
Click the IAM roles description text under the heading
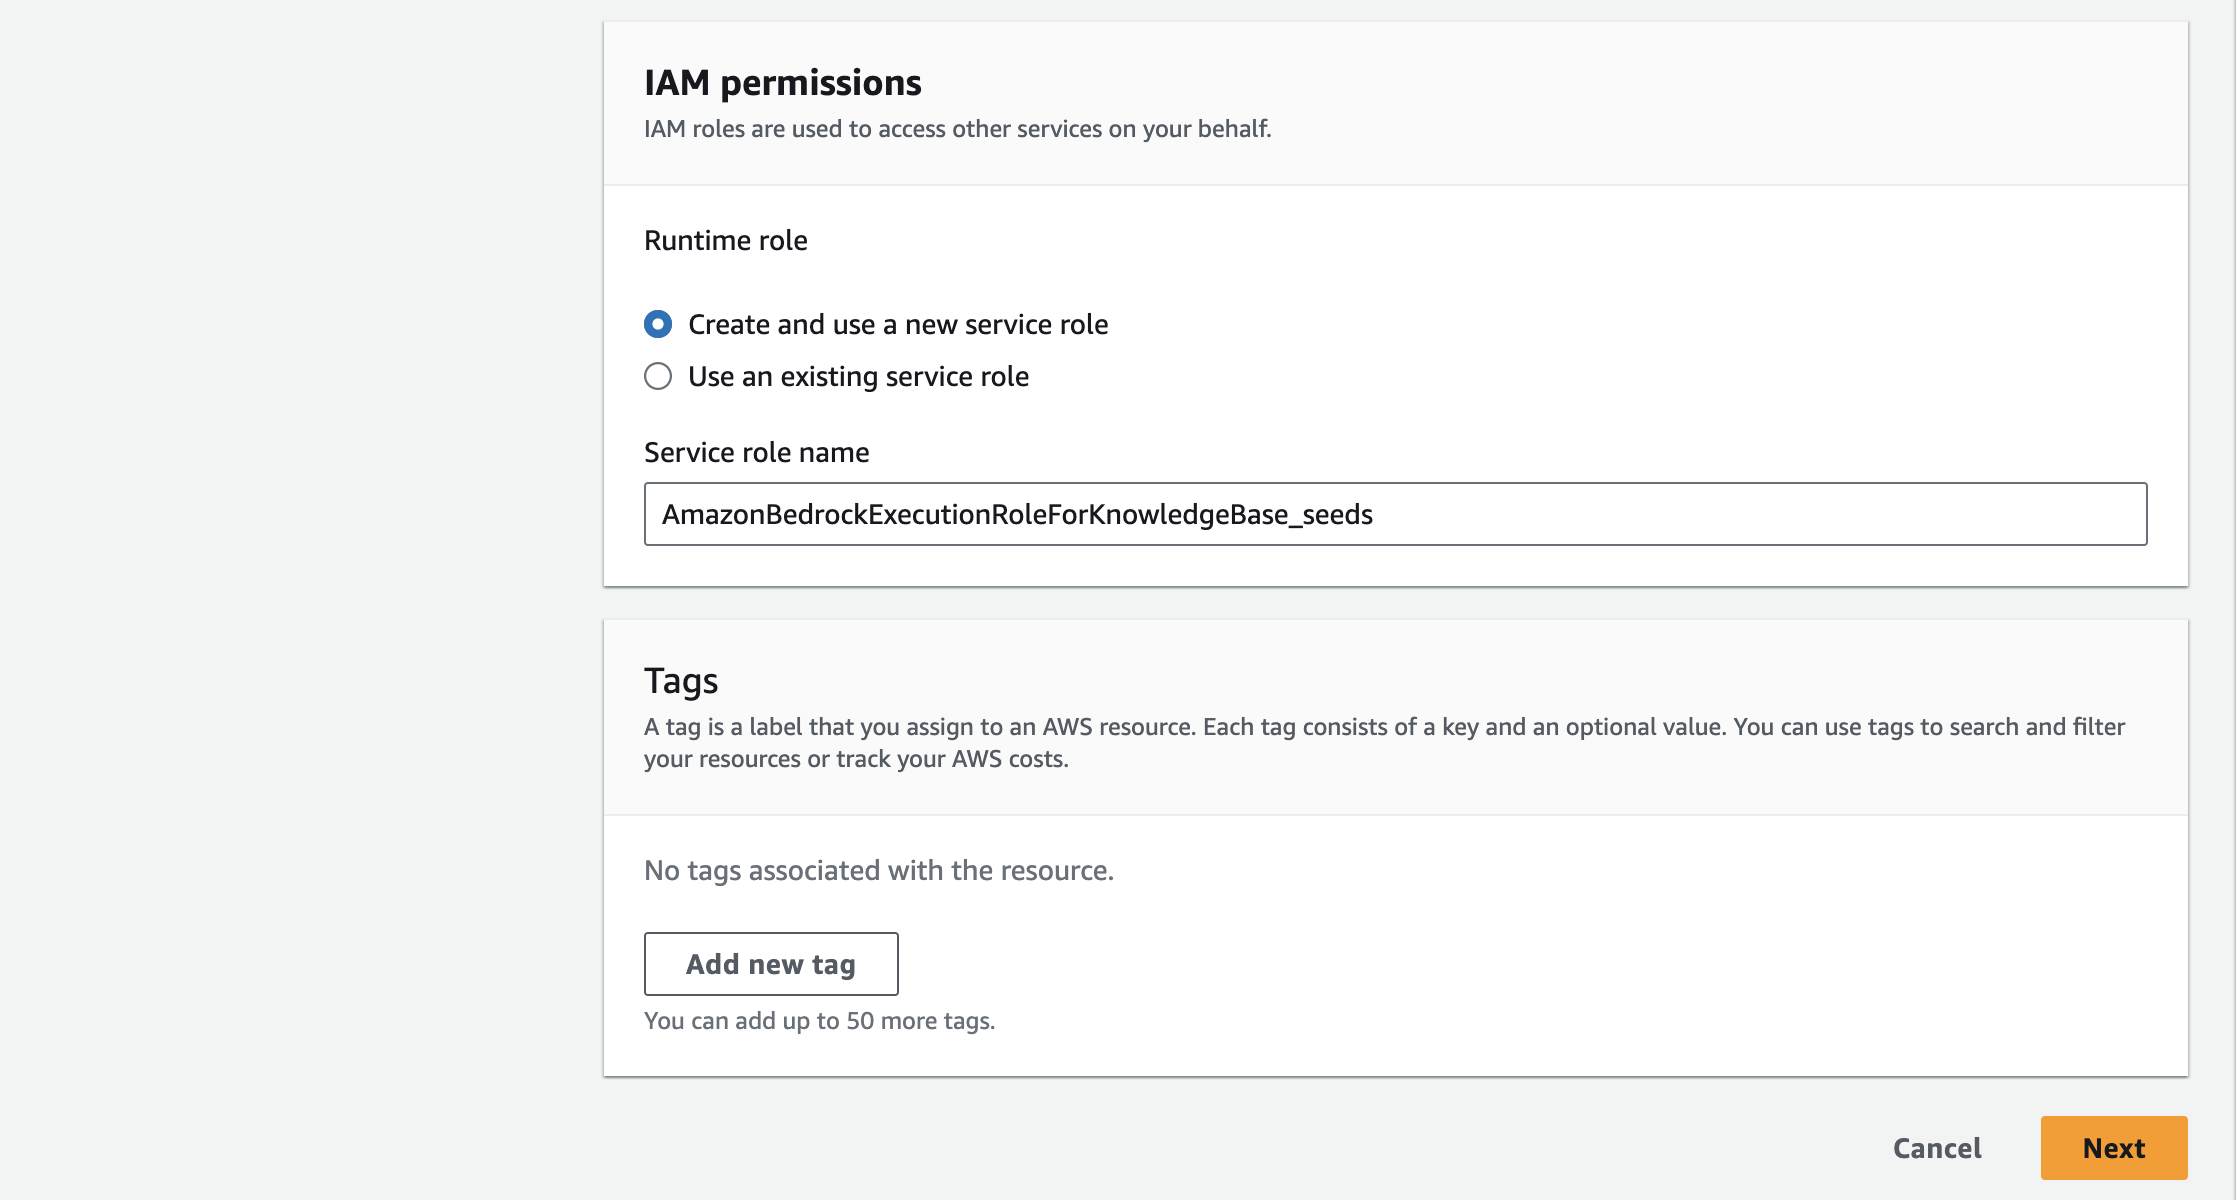pyautogui.click(x=957, y=129)
